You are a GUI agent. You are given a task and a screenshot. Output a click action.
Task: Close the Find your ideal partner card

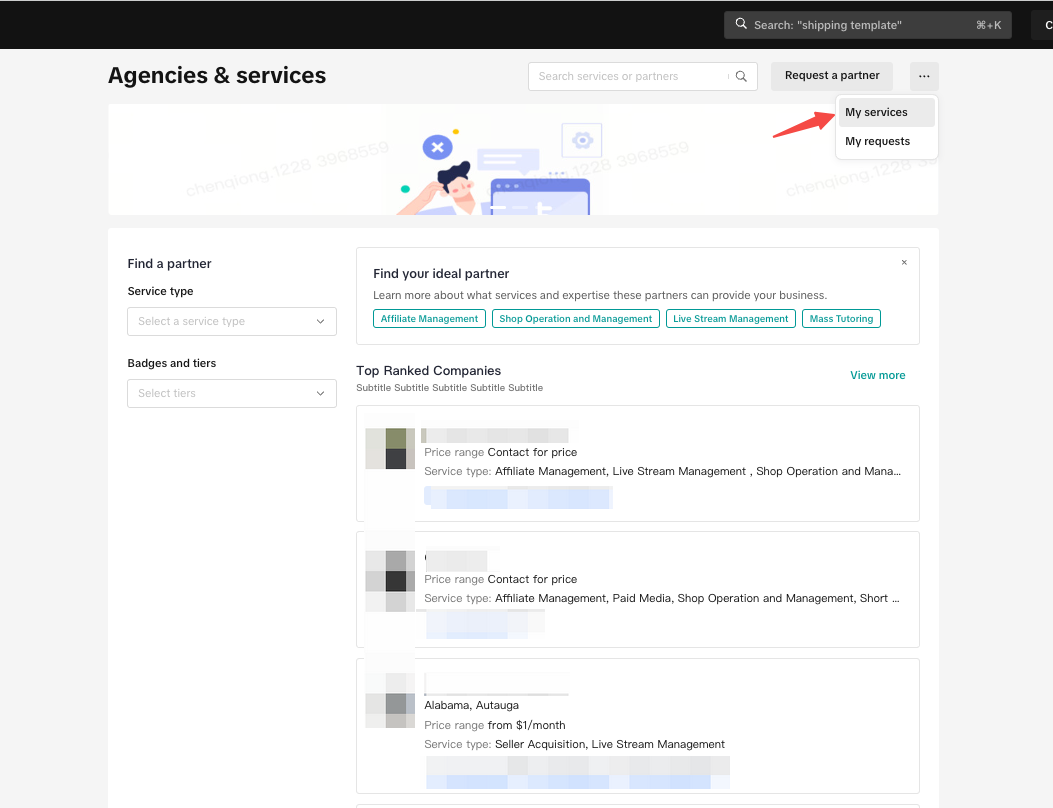pyautogui.click(x=904, y=263)
